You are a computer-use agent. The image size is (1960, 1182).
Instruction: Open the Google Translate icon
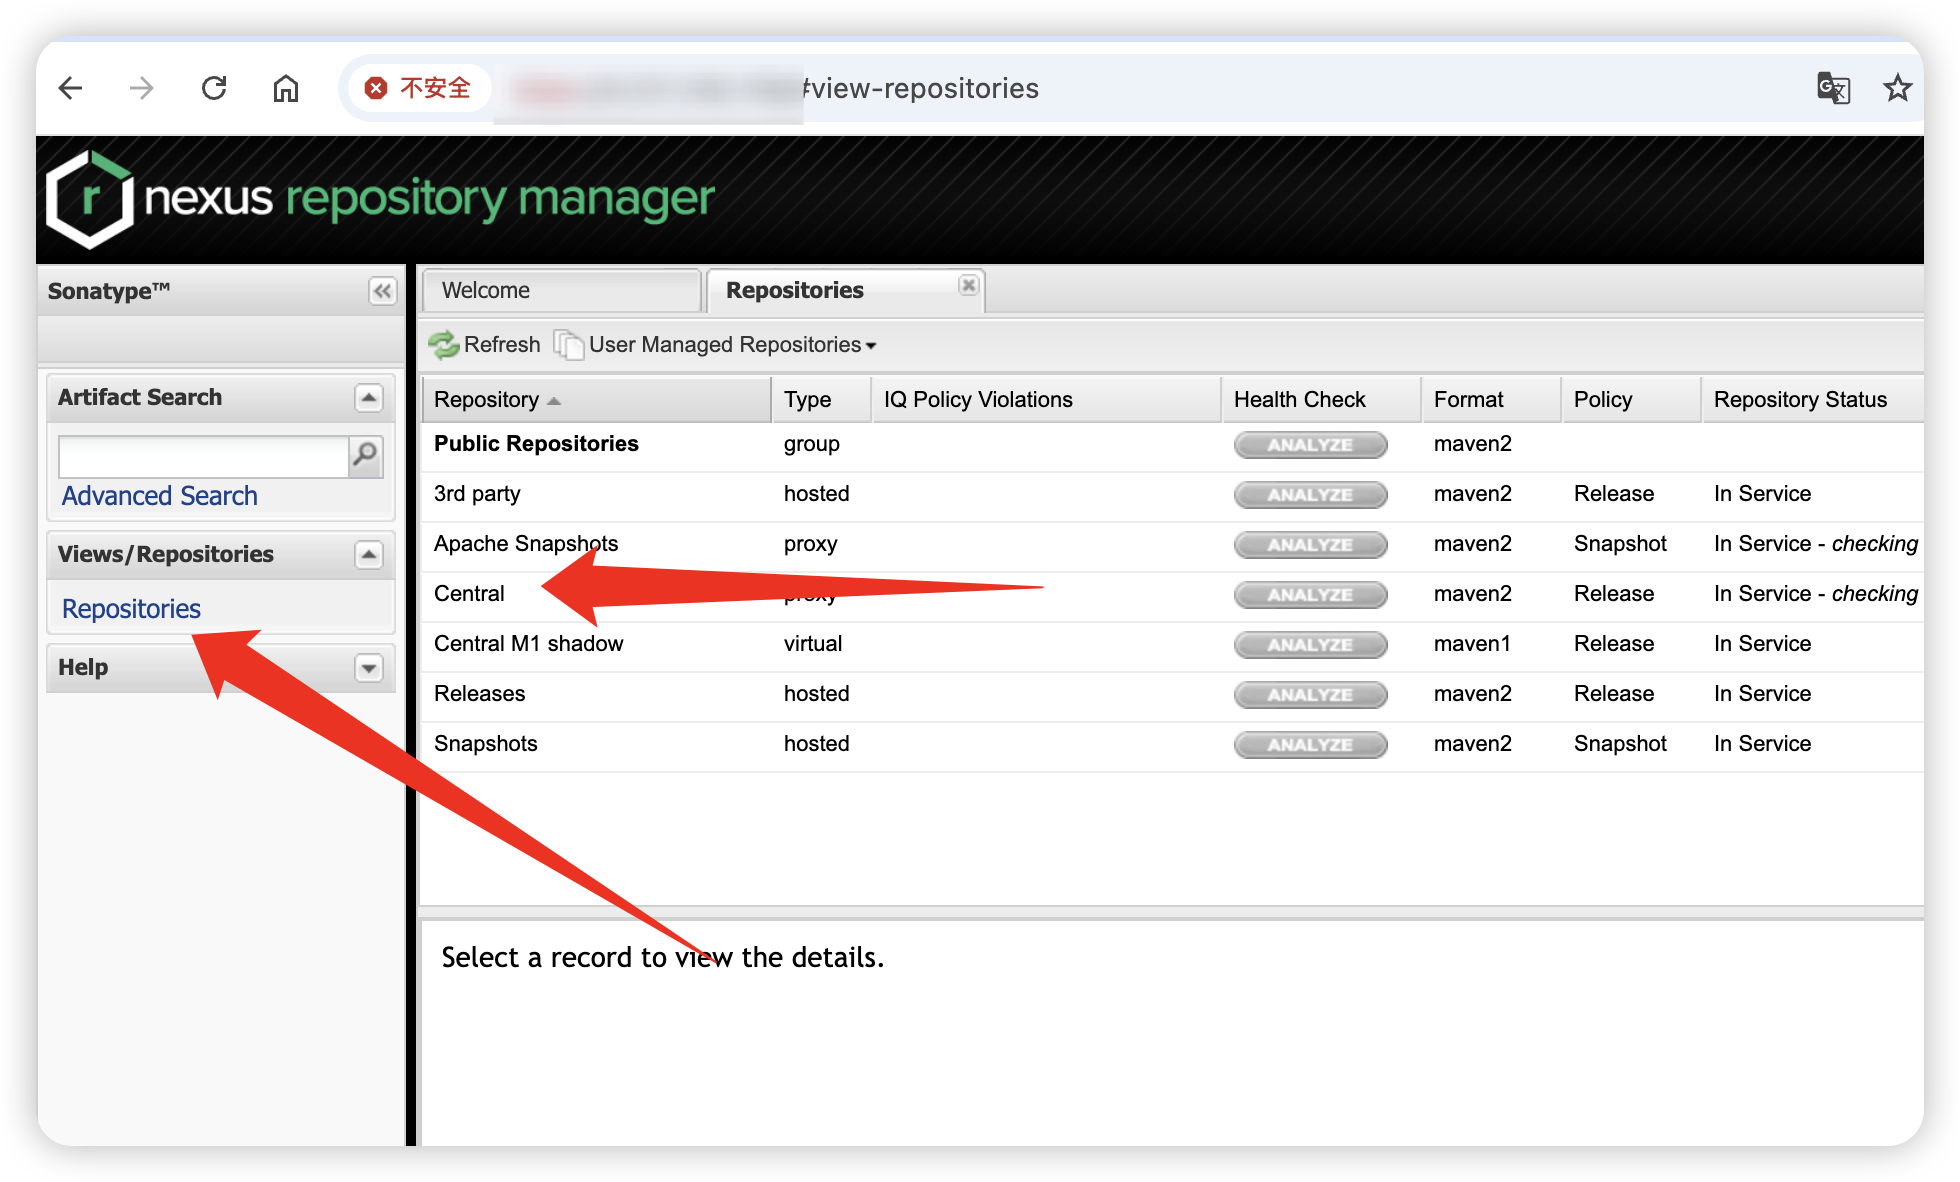tap(1833, 88)
